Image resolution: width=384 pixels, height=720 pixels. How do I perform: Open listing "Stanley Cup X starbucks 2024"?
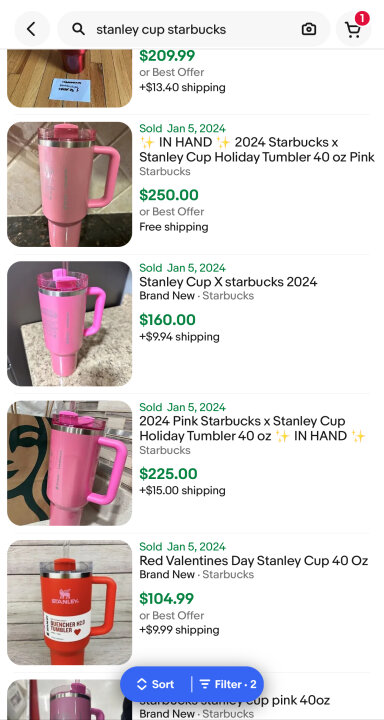pyautogui.click(x=228, y=281)
